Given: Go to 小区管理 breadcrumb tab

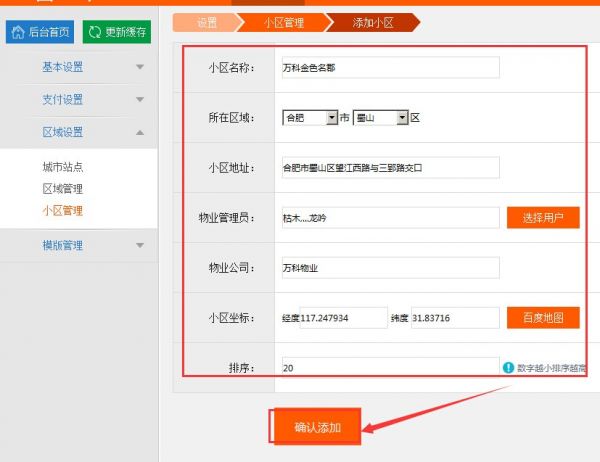Looking at the screenshot, I should pos(283,21).
